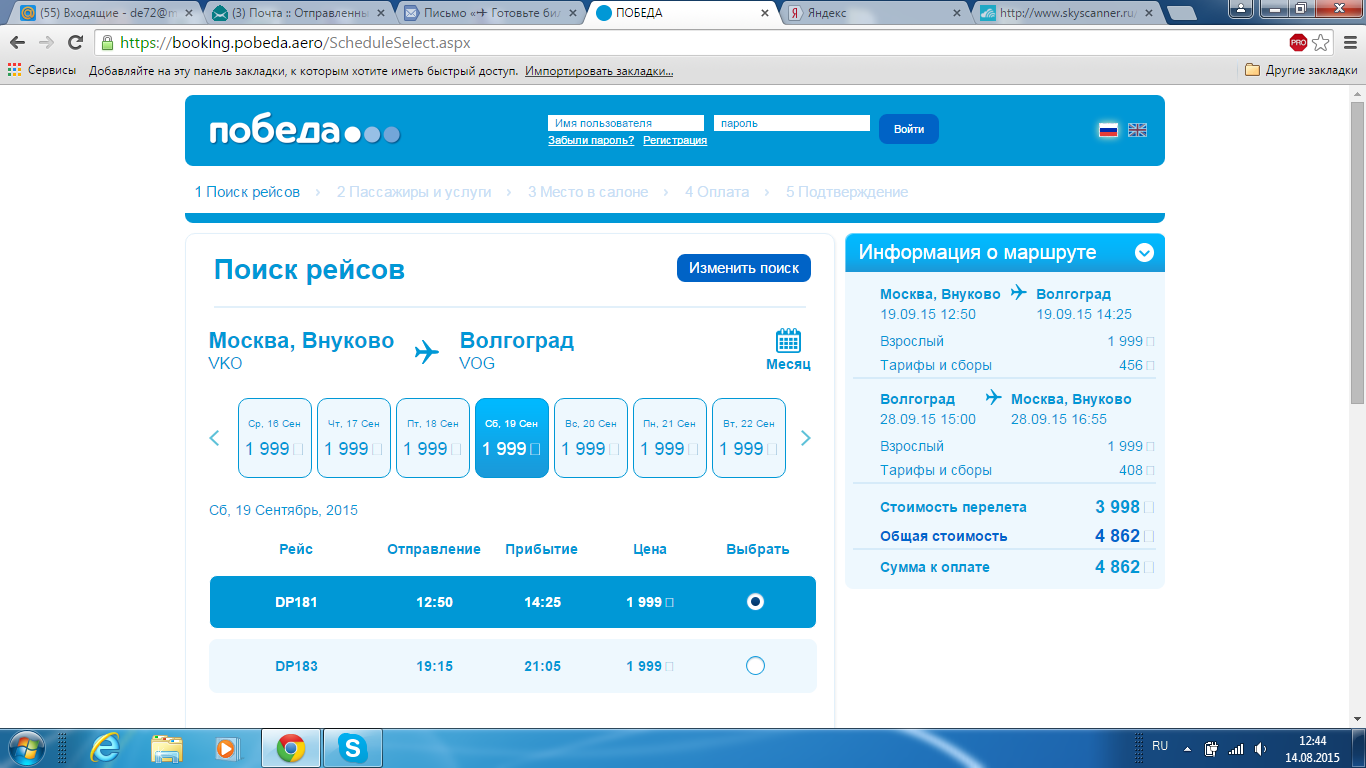
Task: Open the Windows Start menu
Action: coord(26,748)
